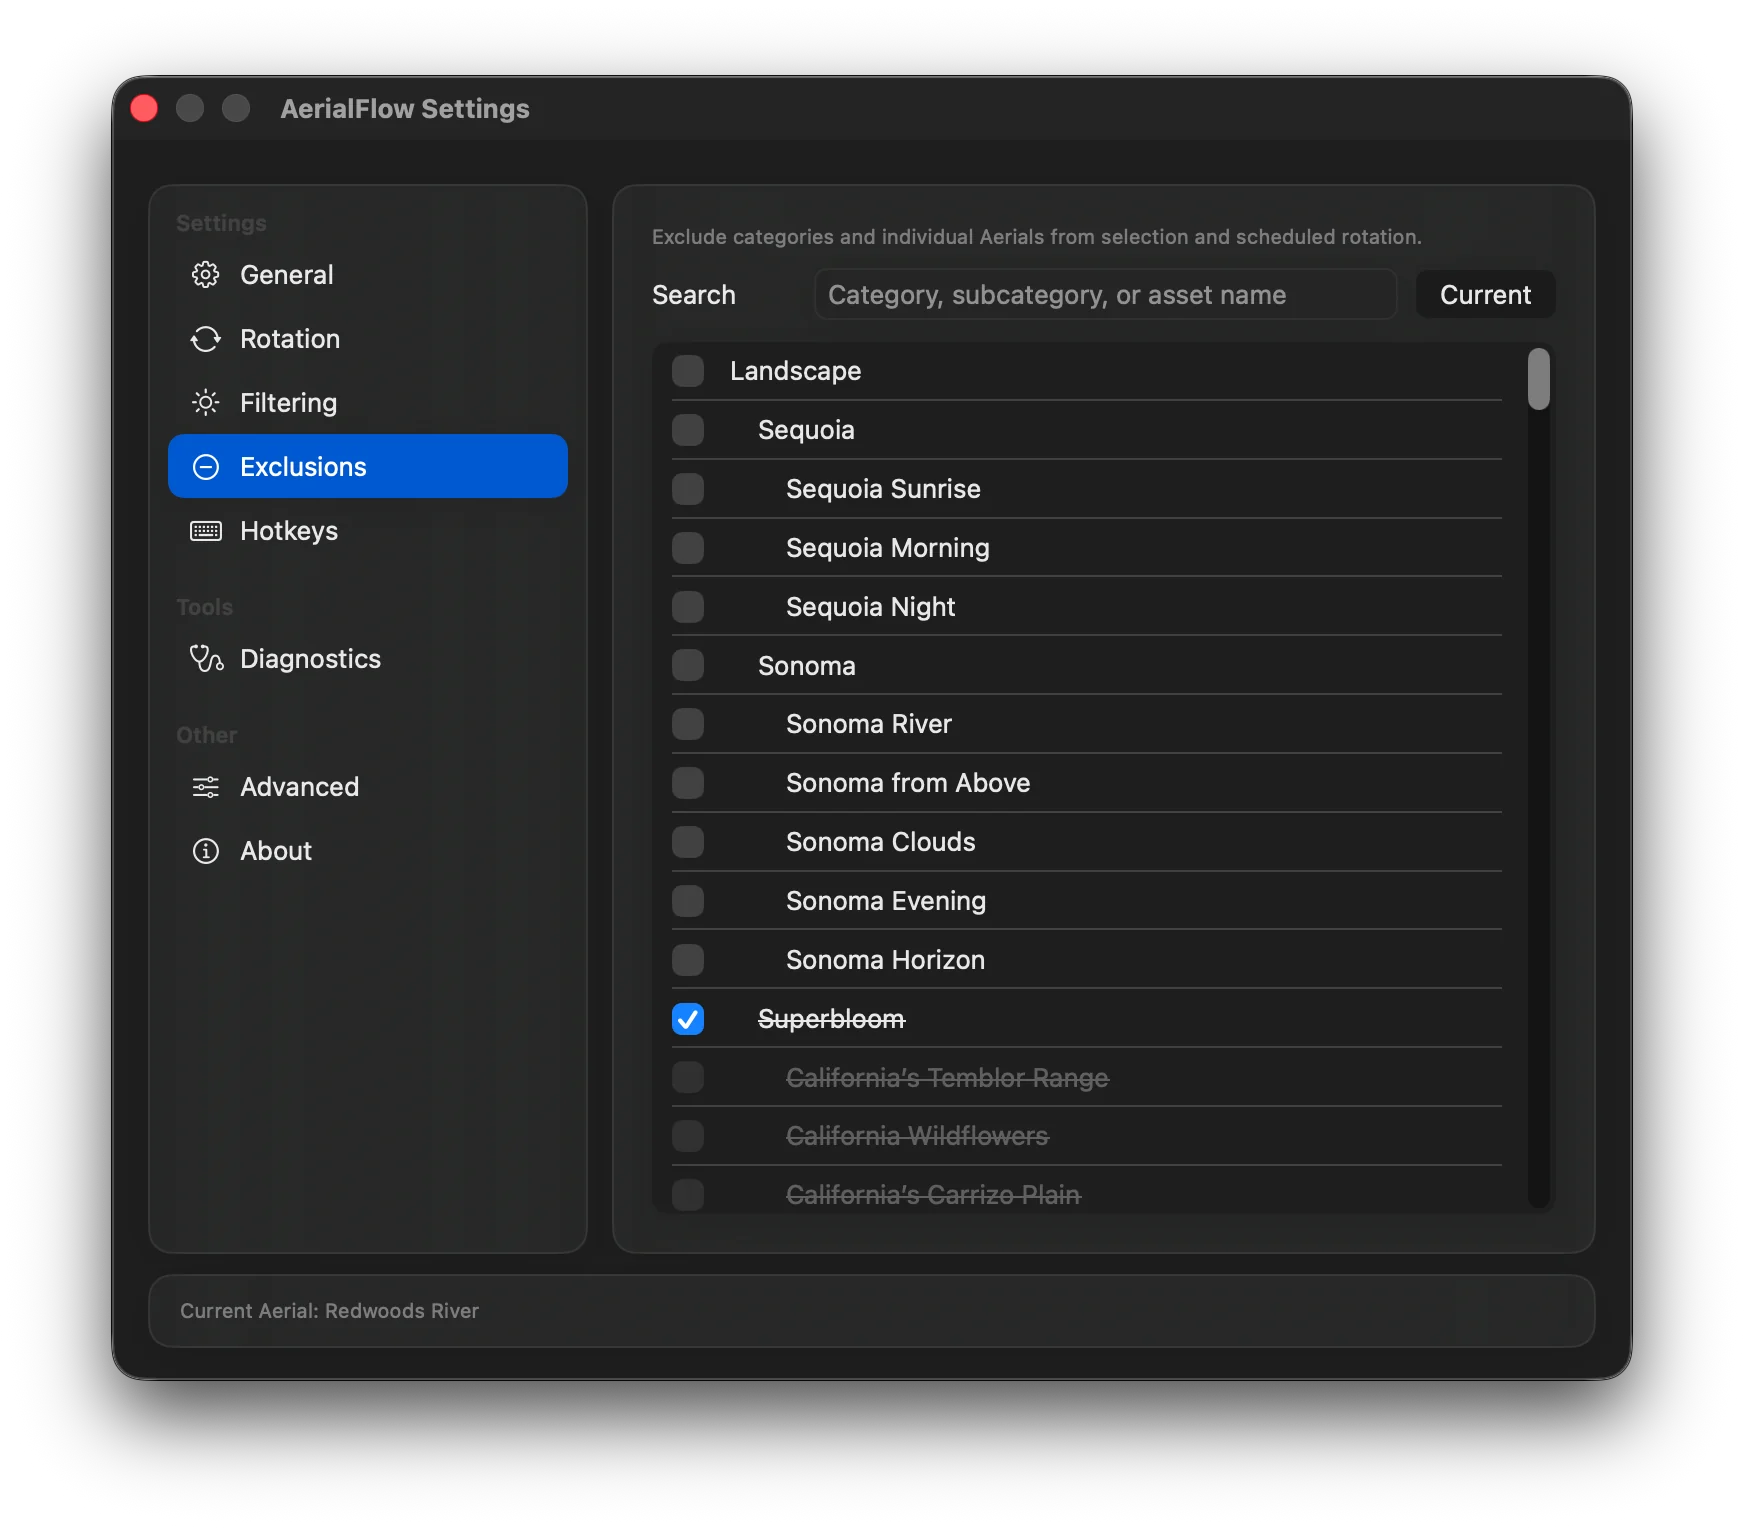1744x1528 pixels.
Task: Click the Rotation circular-arrows icon
Action: coord(205,339)
